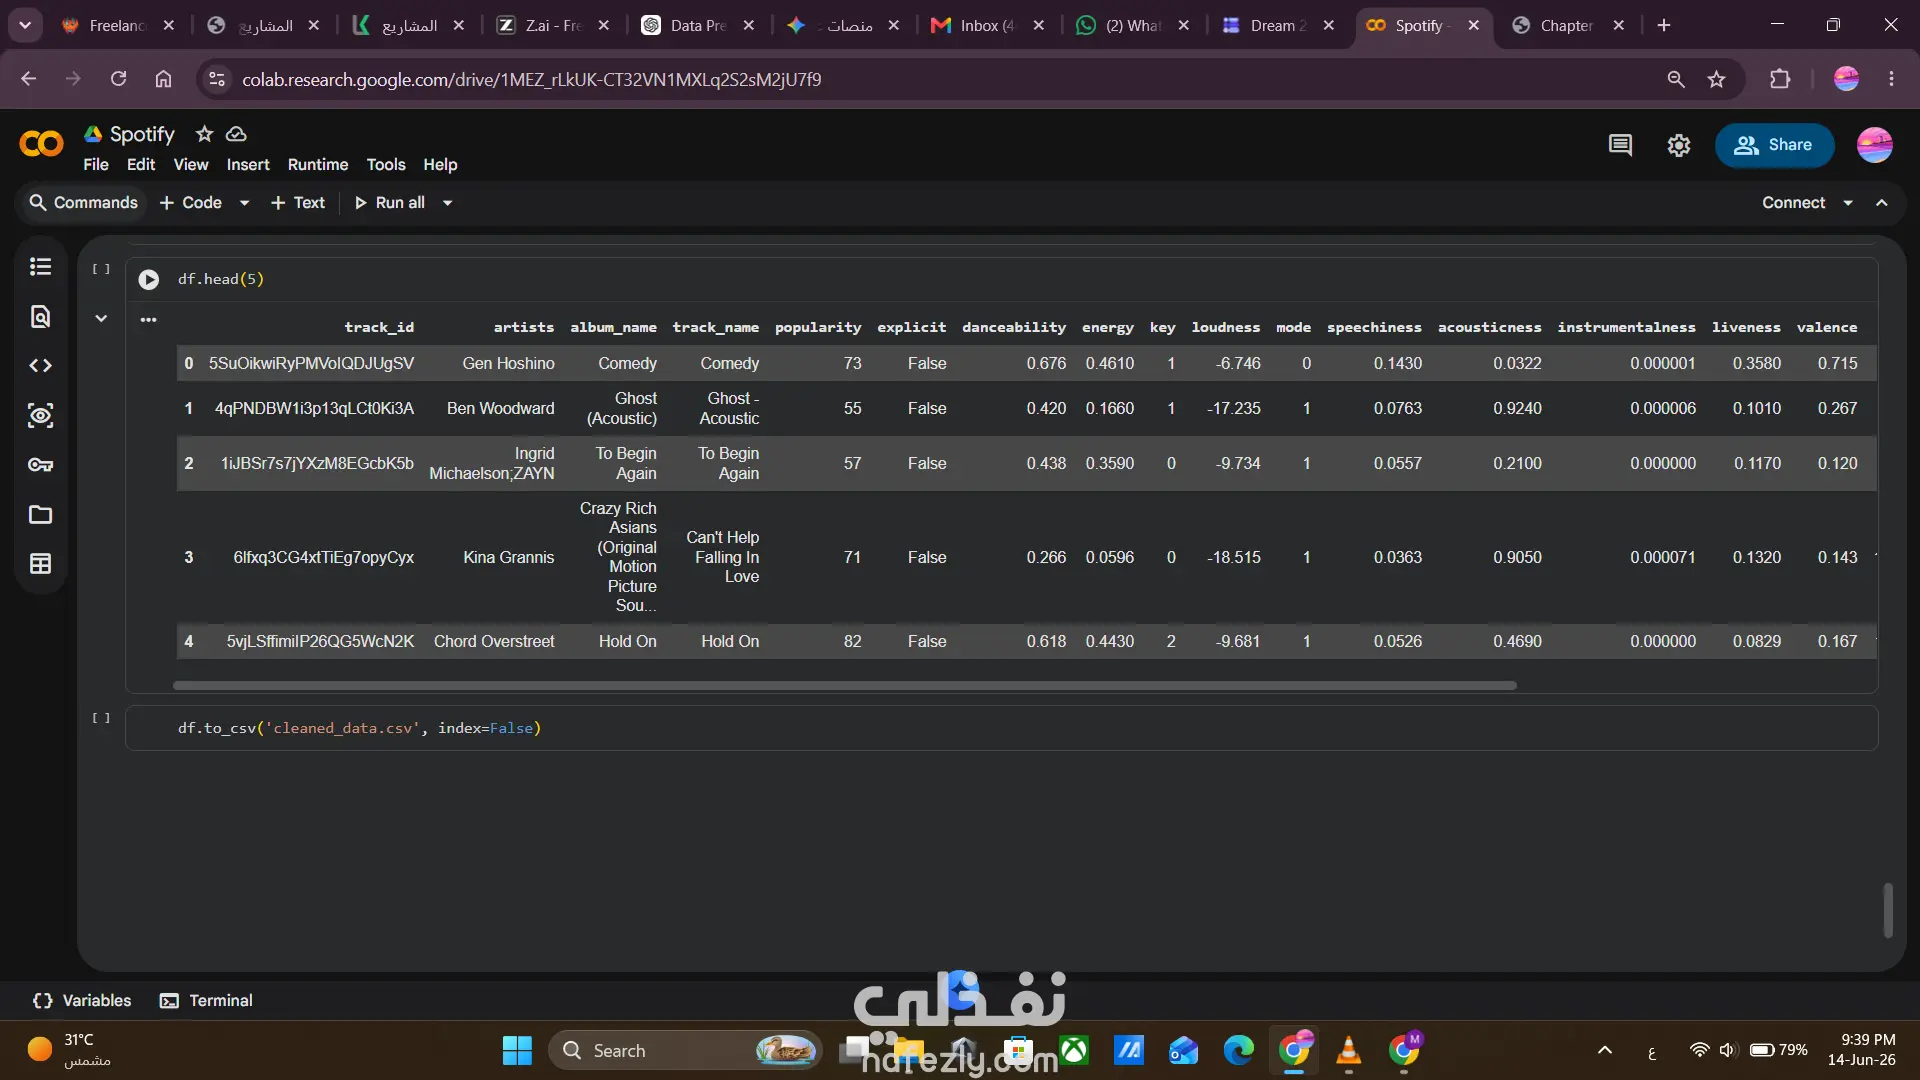Open the Secrets key icon in sidebar
1920x1080 pixels.
40,465
